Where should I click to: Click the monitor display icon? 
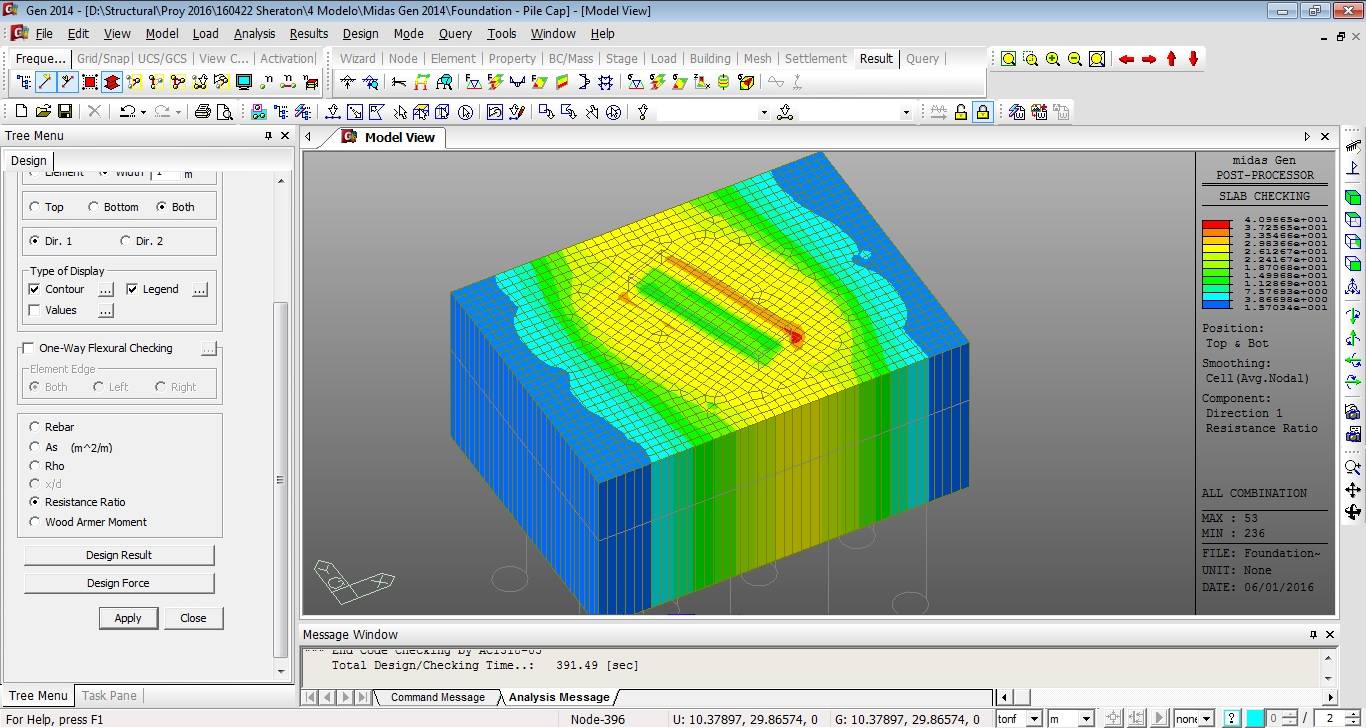pos(243,82)
